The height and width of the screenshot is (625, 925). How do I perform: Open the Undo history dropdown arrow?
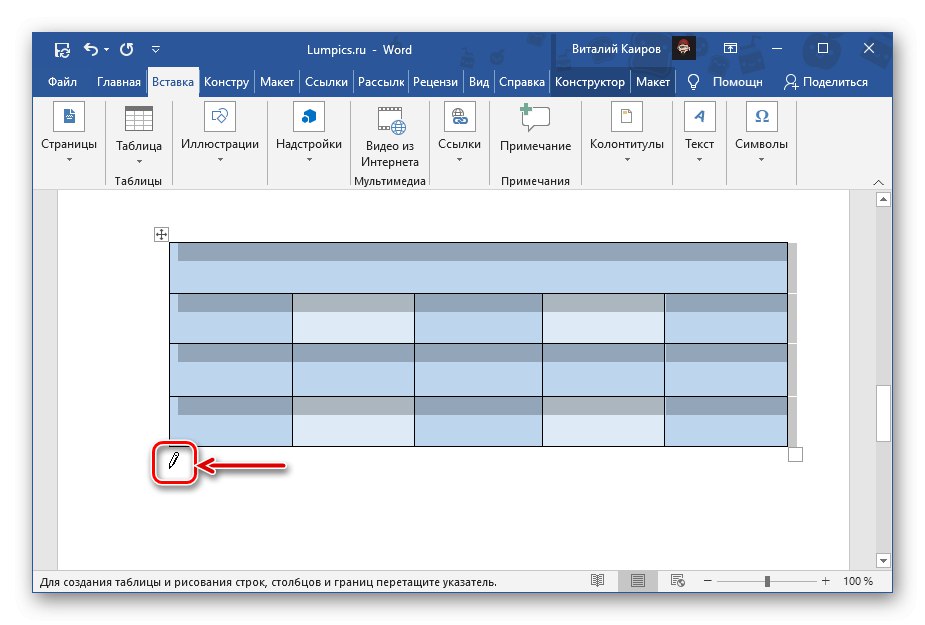coord(107,50)
